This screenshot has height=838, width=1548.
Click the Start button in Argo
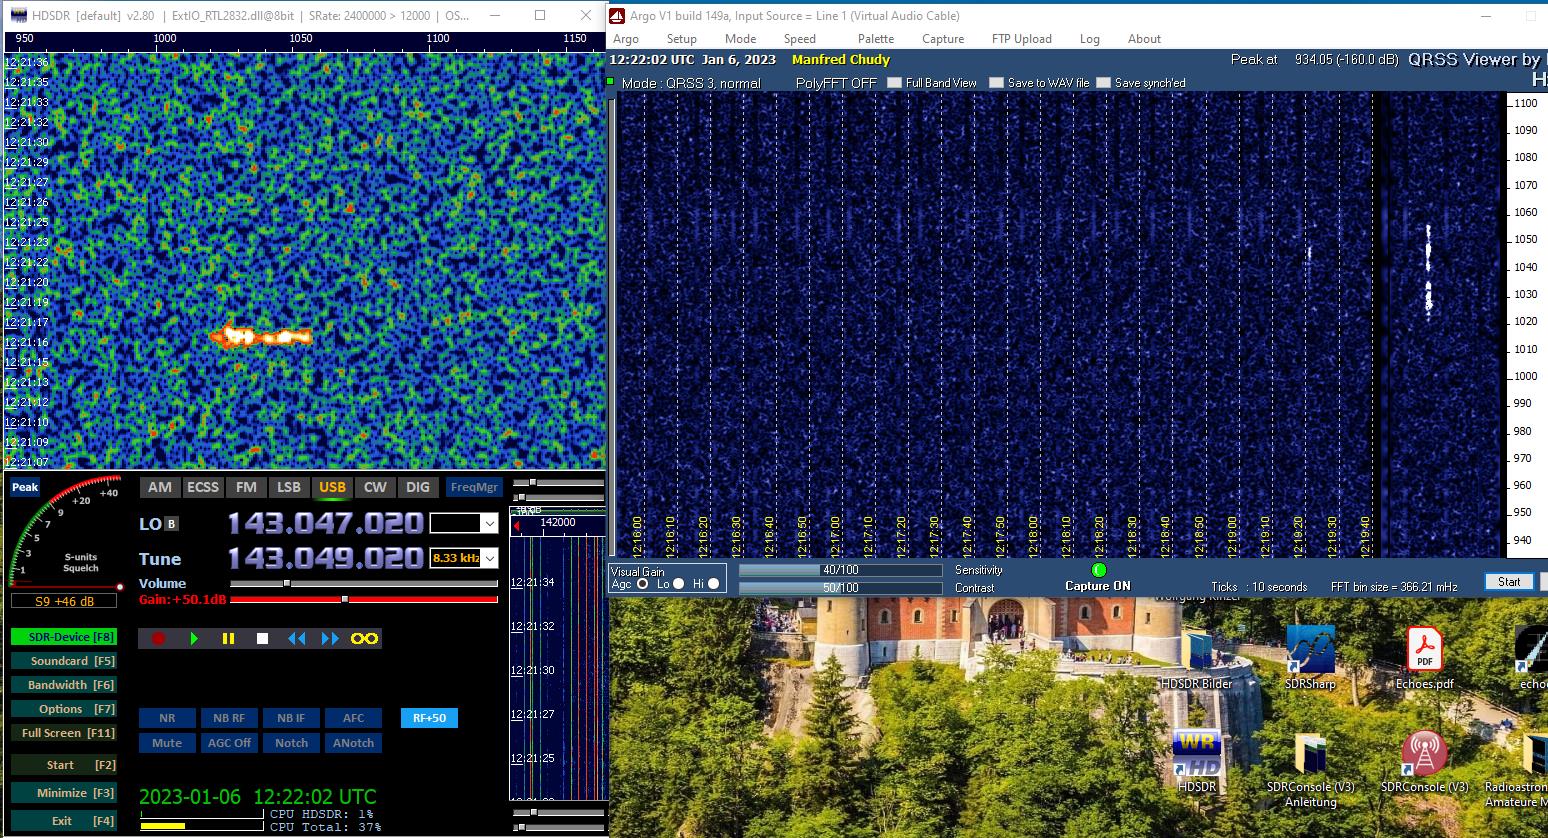pyautogui.click(x=1509, y=582)
